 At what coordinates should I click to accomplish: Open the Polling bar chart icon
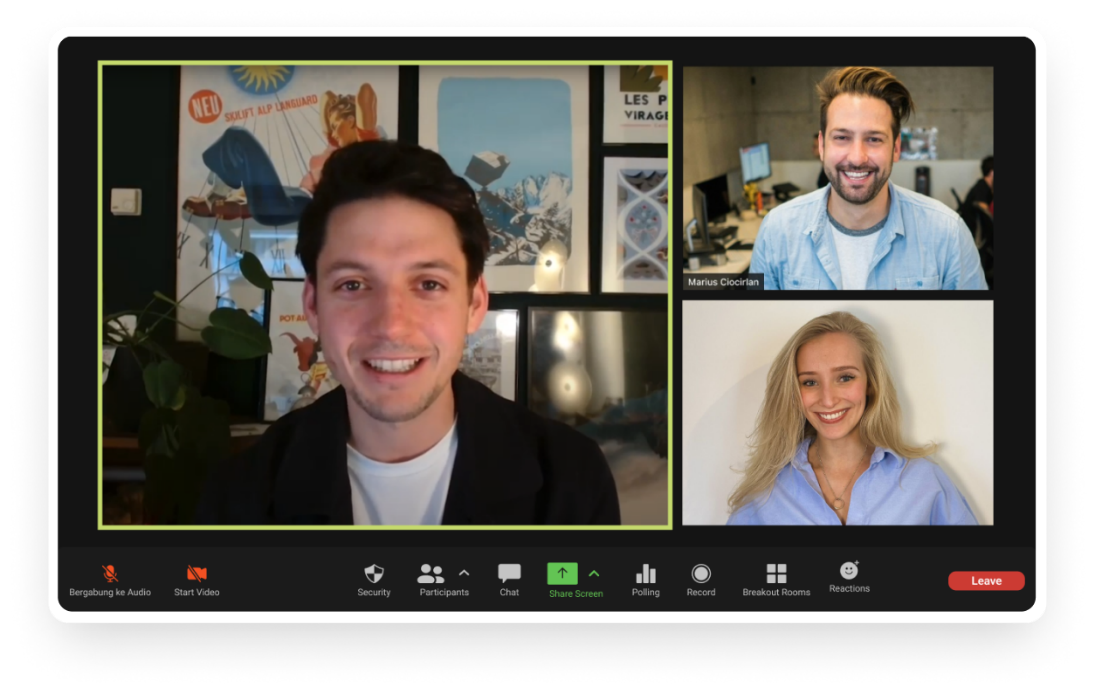646,573
